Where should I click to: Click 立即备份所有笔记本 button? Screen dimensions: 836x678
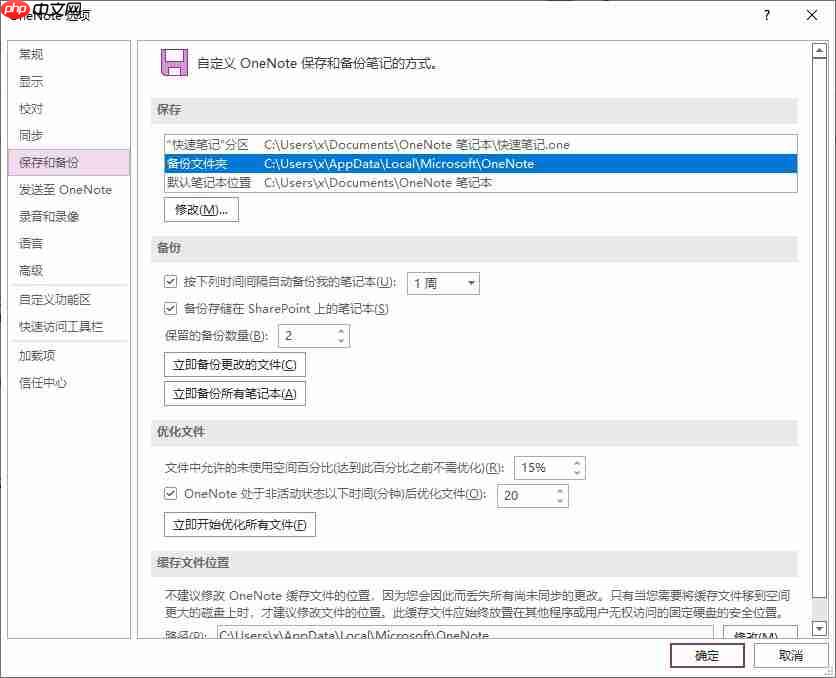tap(235, 394)
